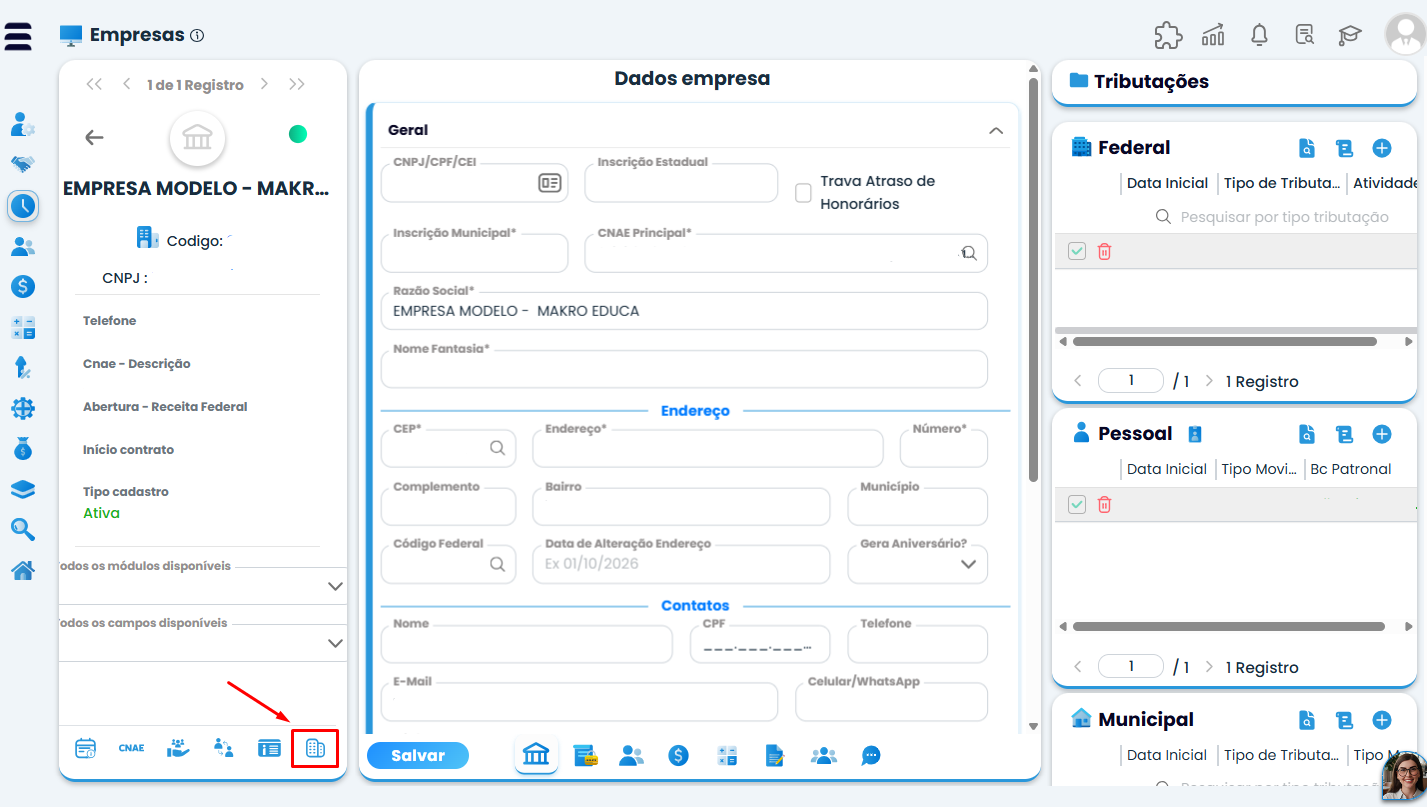The width and height of the screenshot is (1427, 807).
Task: Click the Dados empresa vertical scrollbar
Action: pos(1032,280)
